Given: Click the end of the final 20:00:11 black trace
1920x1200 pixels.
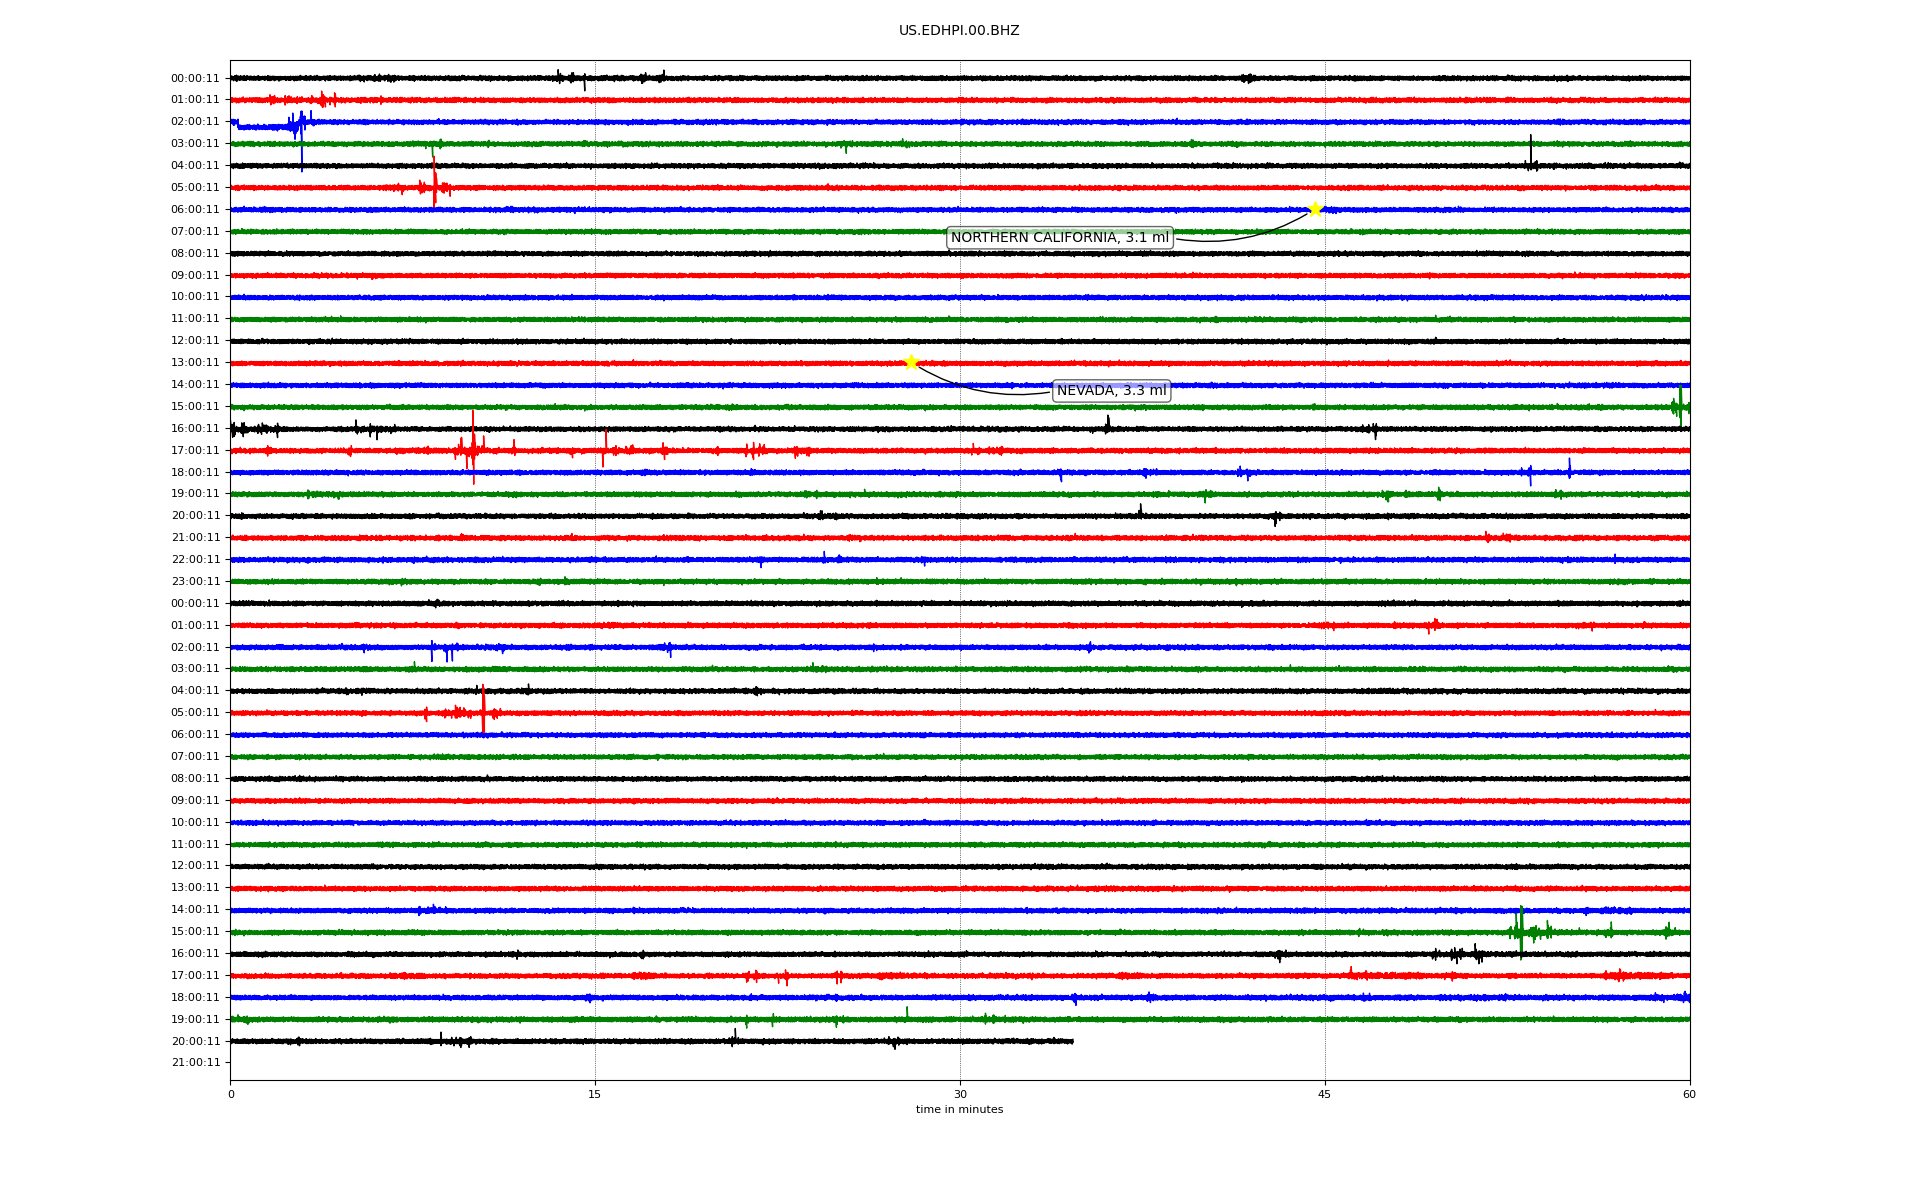Looking at the screenshot, I should pos(1072,1041).
